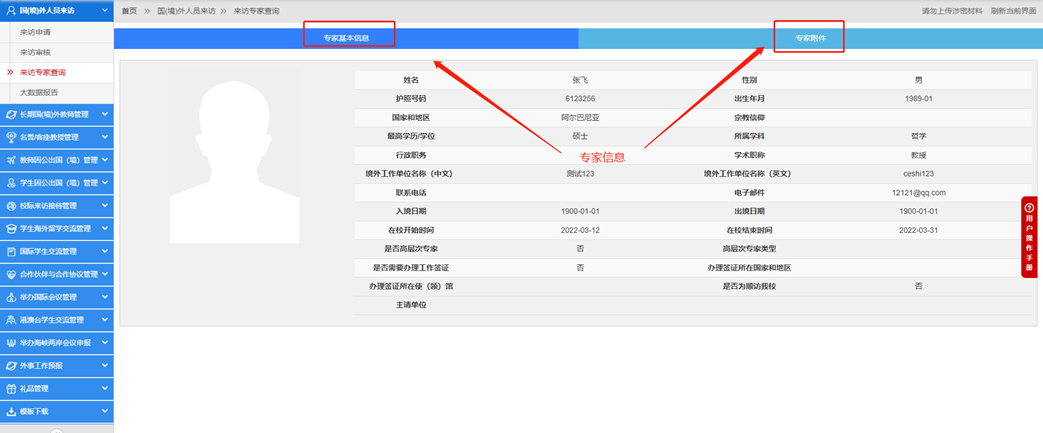Open 来访申请 in the sidebar
Image resolution: width=1043 pixels, height=433 pixels.
(x=36, y=32)
